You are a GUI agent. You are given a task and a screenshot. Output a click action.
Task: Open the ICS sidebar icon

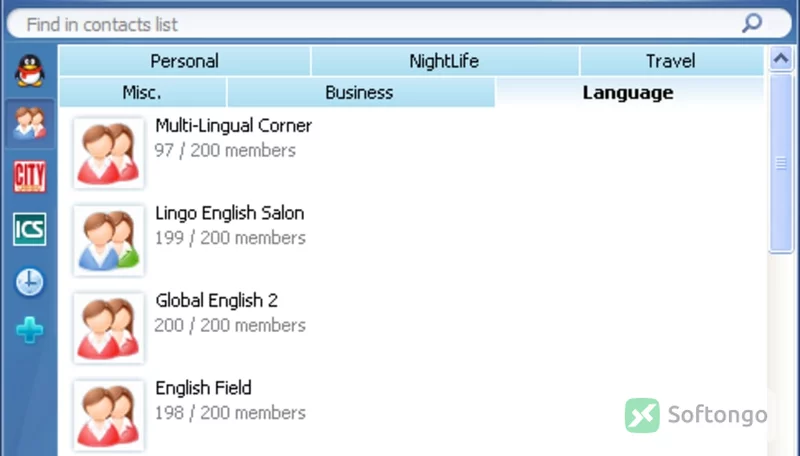pos(30,229)
